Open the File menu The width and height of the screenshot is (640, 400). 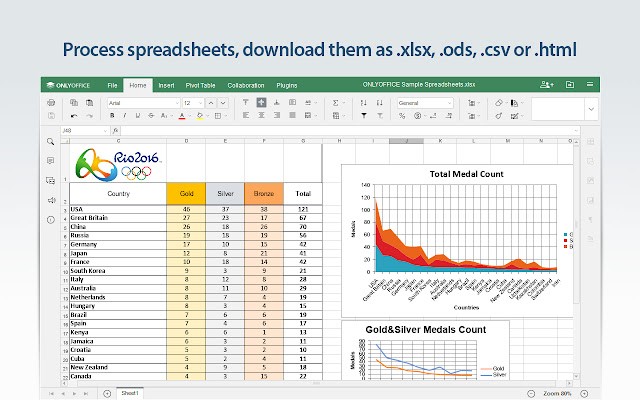(x=113, y=86)
